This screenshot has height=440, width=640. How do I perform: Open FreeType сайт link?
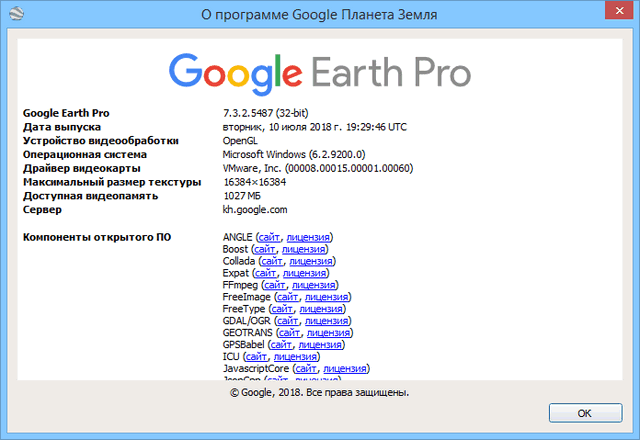coord(282,309)
